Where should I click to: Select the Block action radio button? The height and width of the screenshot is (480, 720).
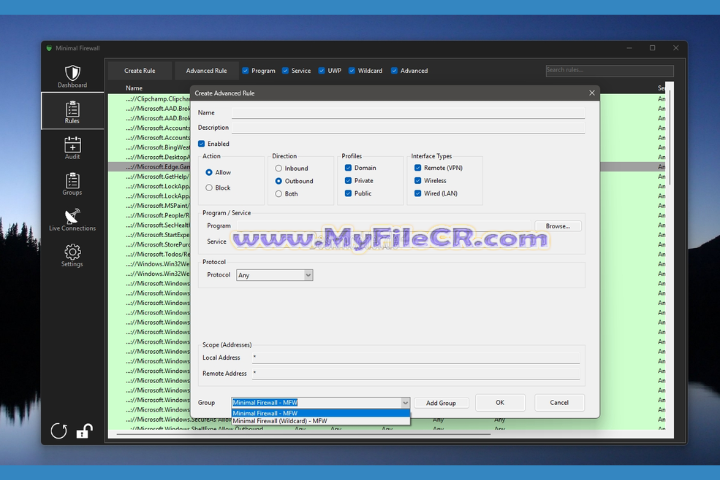point(209,187)
